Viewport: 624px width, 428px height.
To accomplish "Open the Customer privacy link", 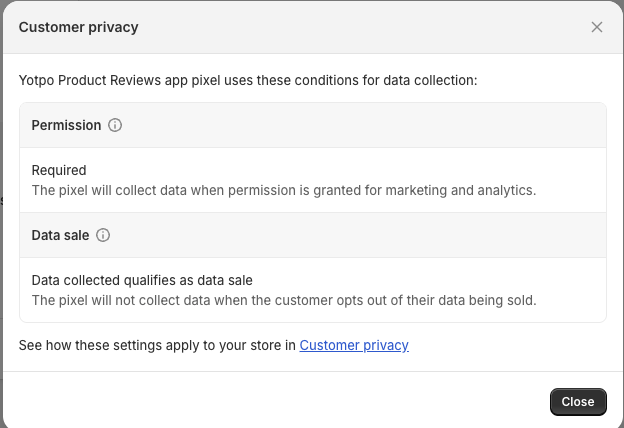I will (x=354, y=345).
